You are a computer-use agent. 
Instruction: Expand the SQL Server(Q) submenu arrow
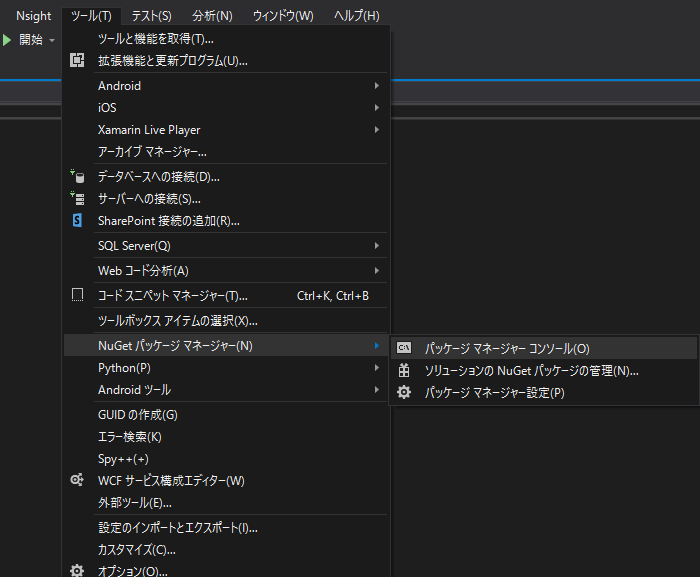[x=377, y=246]
